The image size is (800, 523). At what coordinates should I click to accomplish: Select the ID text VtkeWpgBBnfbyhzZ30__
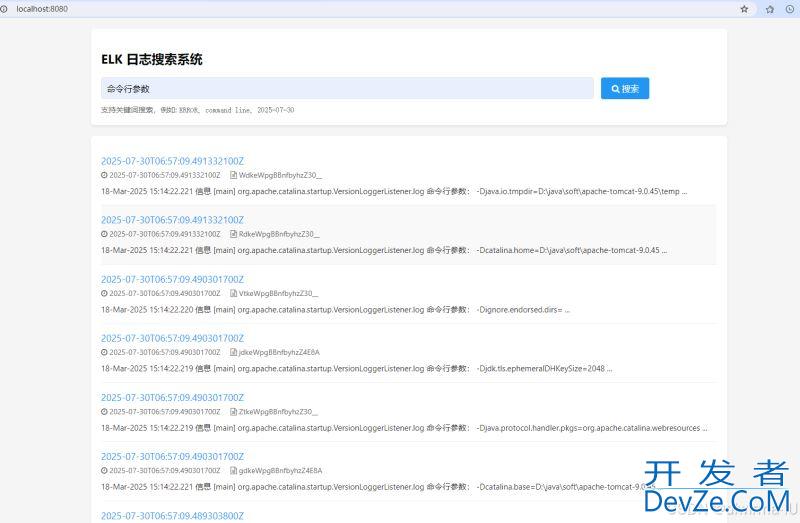point(279,293)
